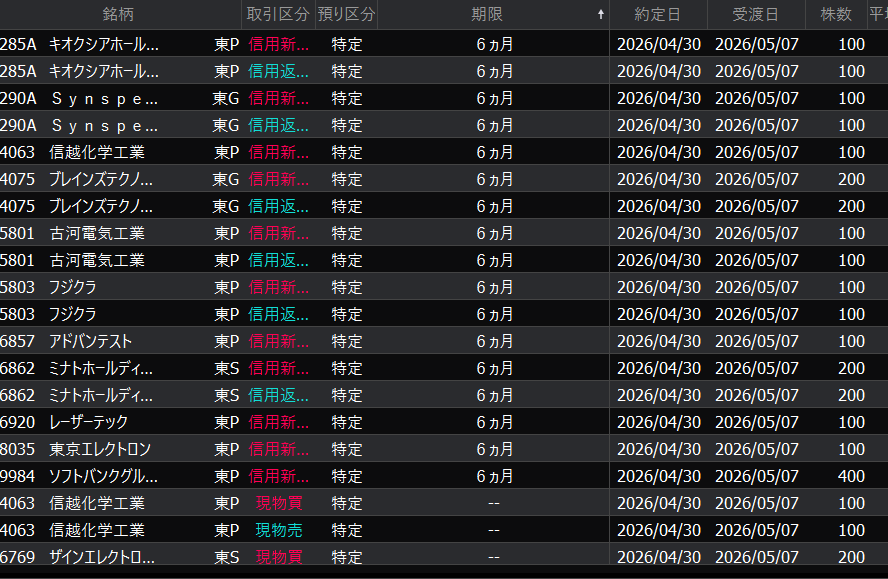Click the 受渡日 column header
This screenshot has height=579, width=888.
coord(756,15)
